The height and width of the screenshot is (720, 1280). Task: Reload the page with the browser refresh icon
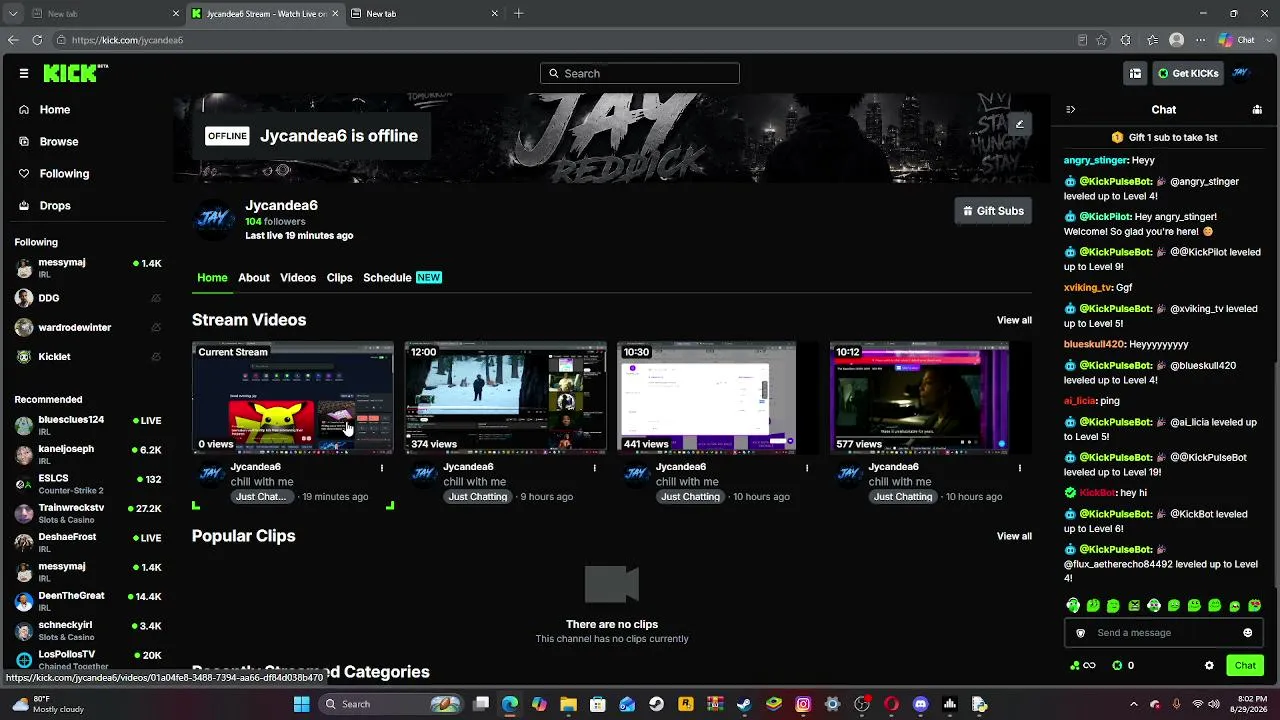(37, 40)
